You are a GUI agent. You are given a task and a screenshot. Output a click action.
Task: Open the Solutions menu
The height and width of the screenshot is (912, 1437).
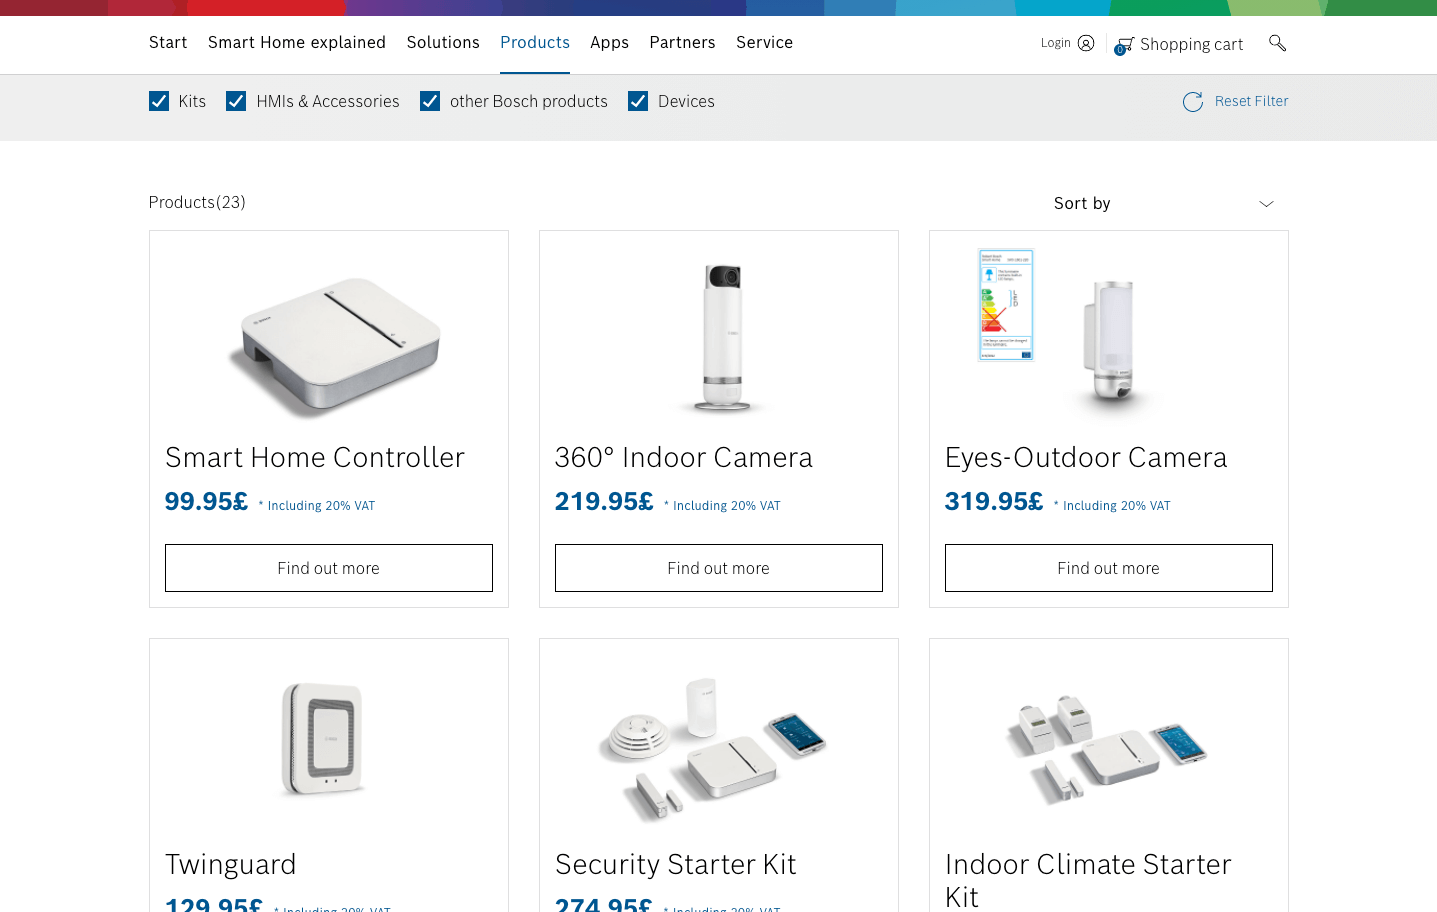pos(443,42)
